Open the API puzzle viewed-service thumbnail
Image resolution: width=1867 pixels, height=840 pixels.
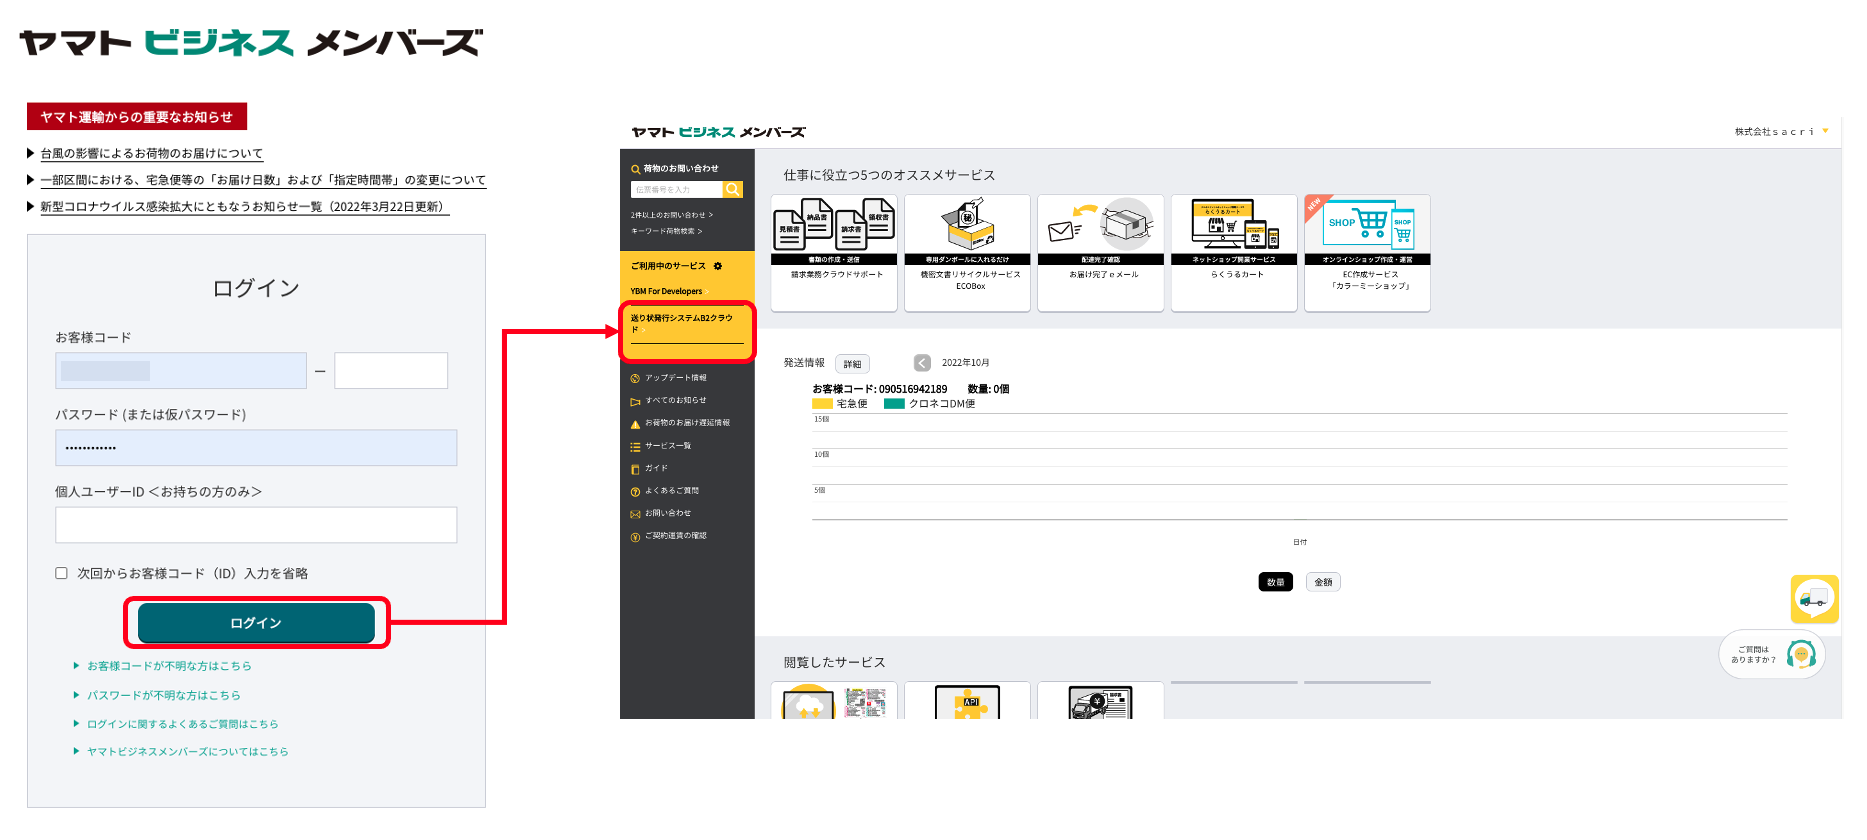coord(967,700)
